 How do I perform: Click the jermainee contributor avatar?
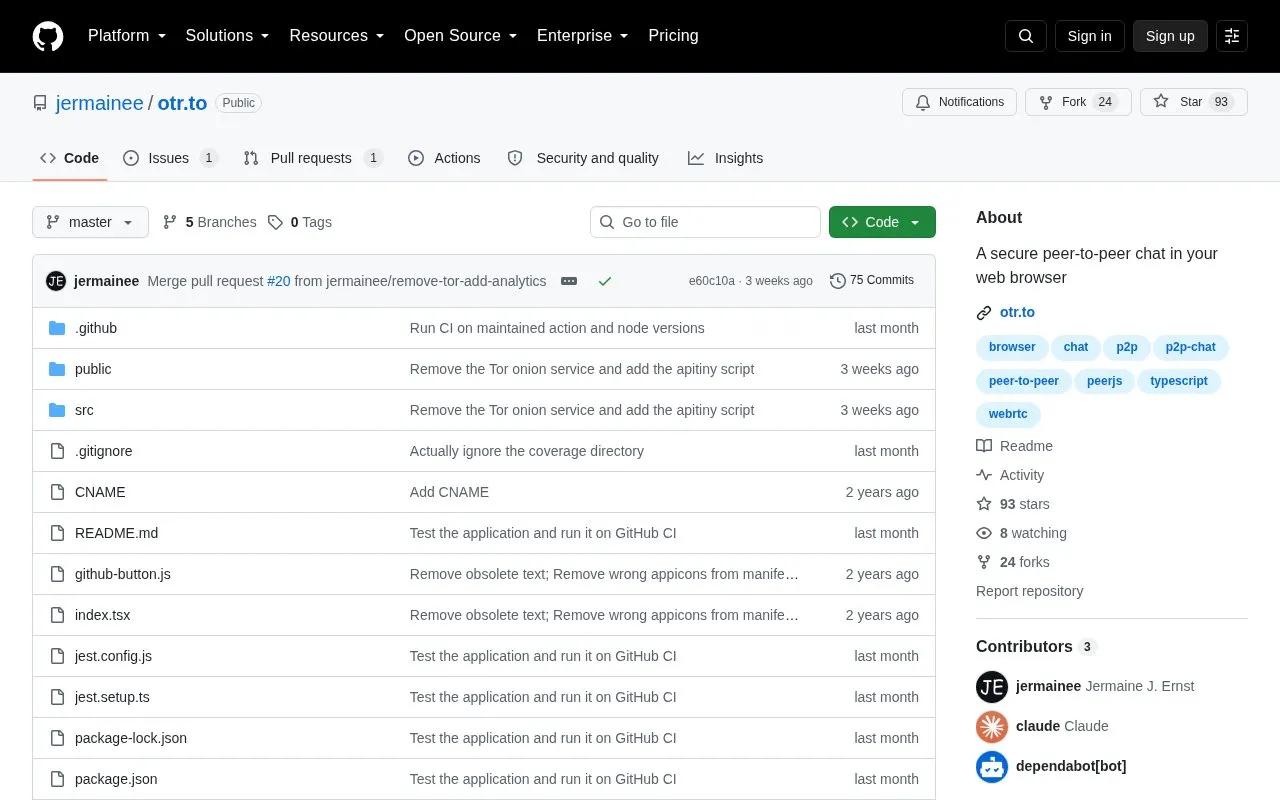click(x=992, y=686)
